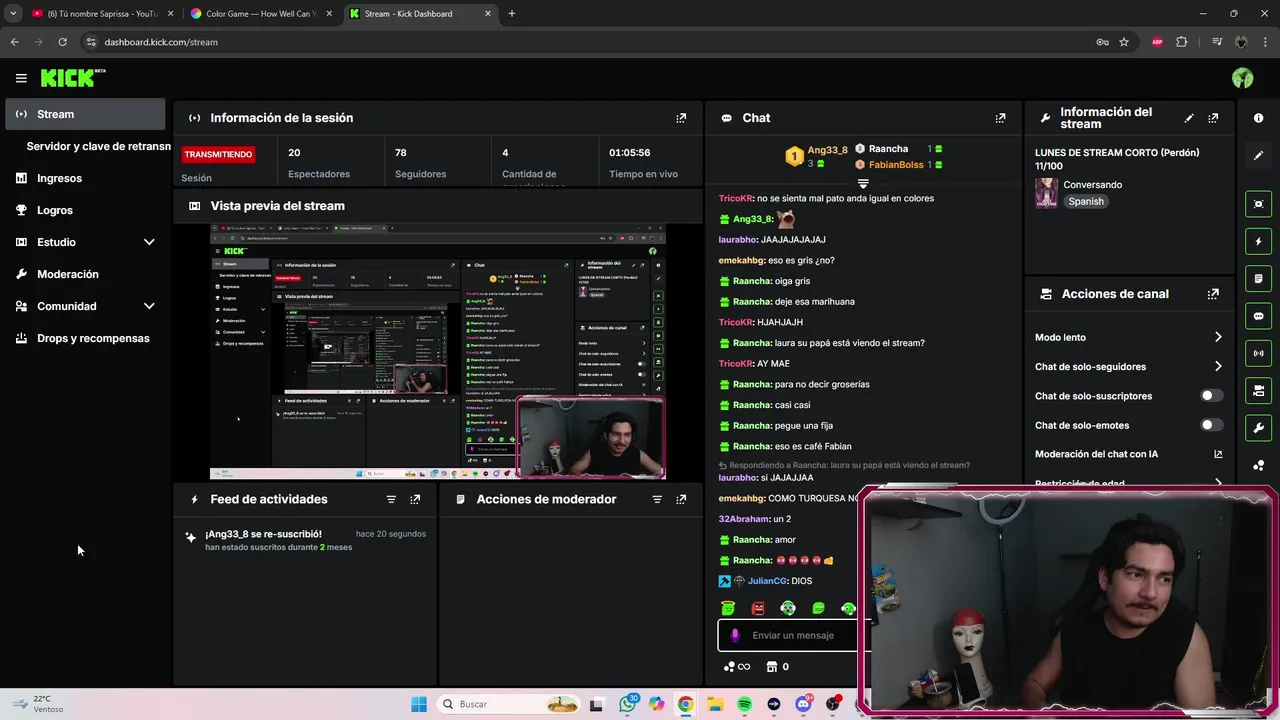Viewport: 1280px width, 720px height.
Task: Click the Kick logo in the header
Action: (x=73, y=78)
